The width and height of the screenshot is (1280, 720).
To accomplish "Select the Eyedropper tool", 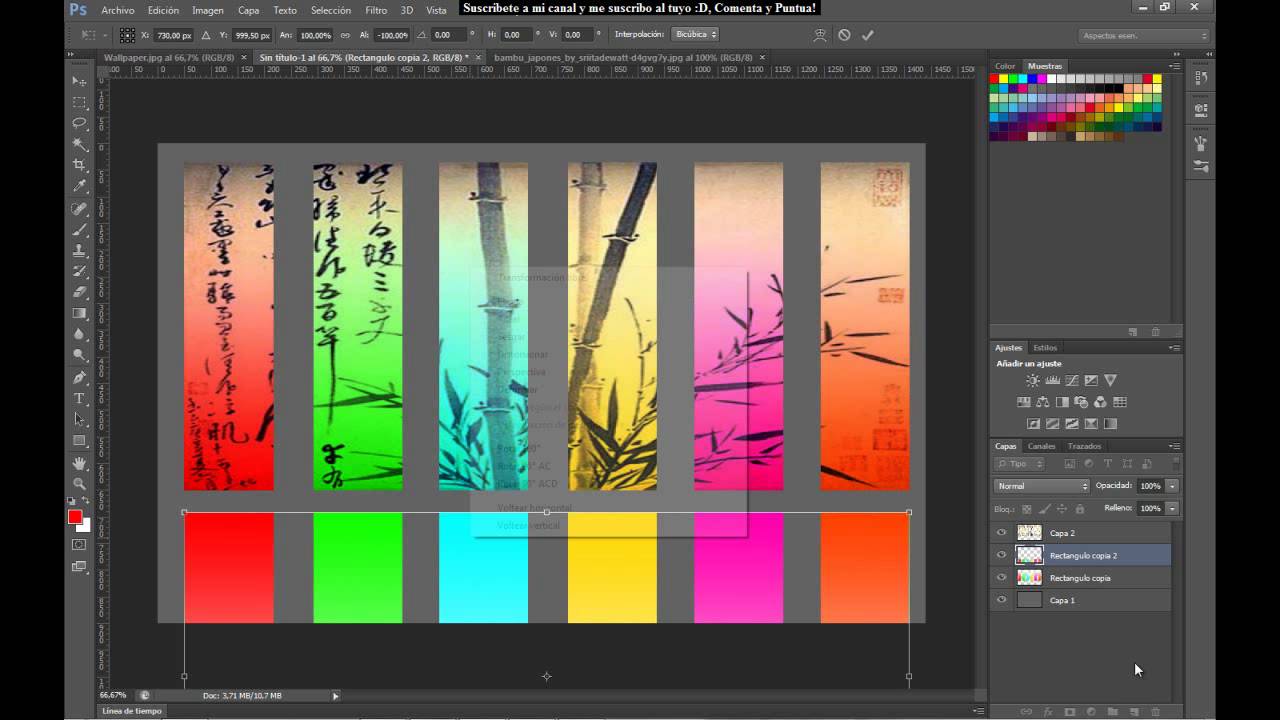I will click(x=80, y=186).
